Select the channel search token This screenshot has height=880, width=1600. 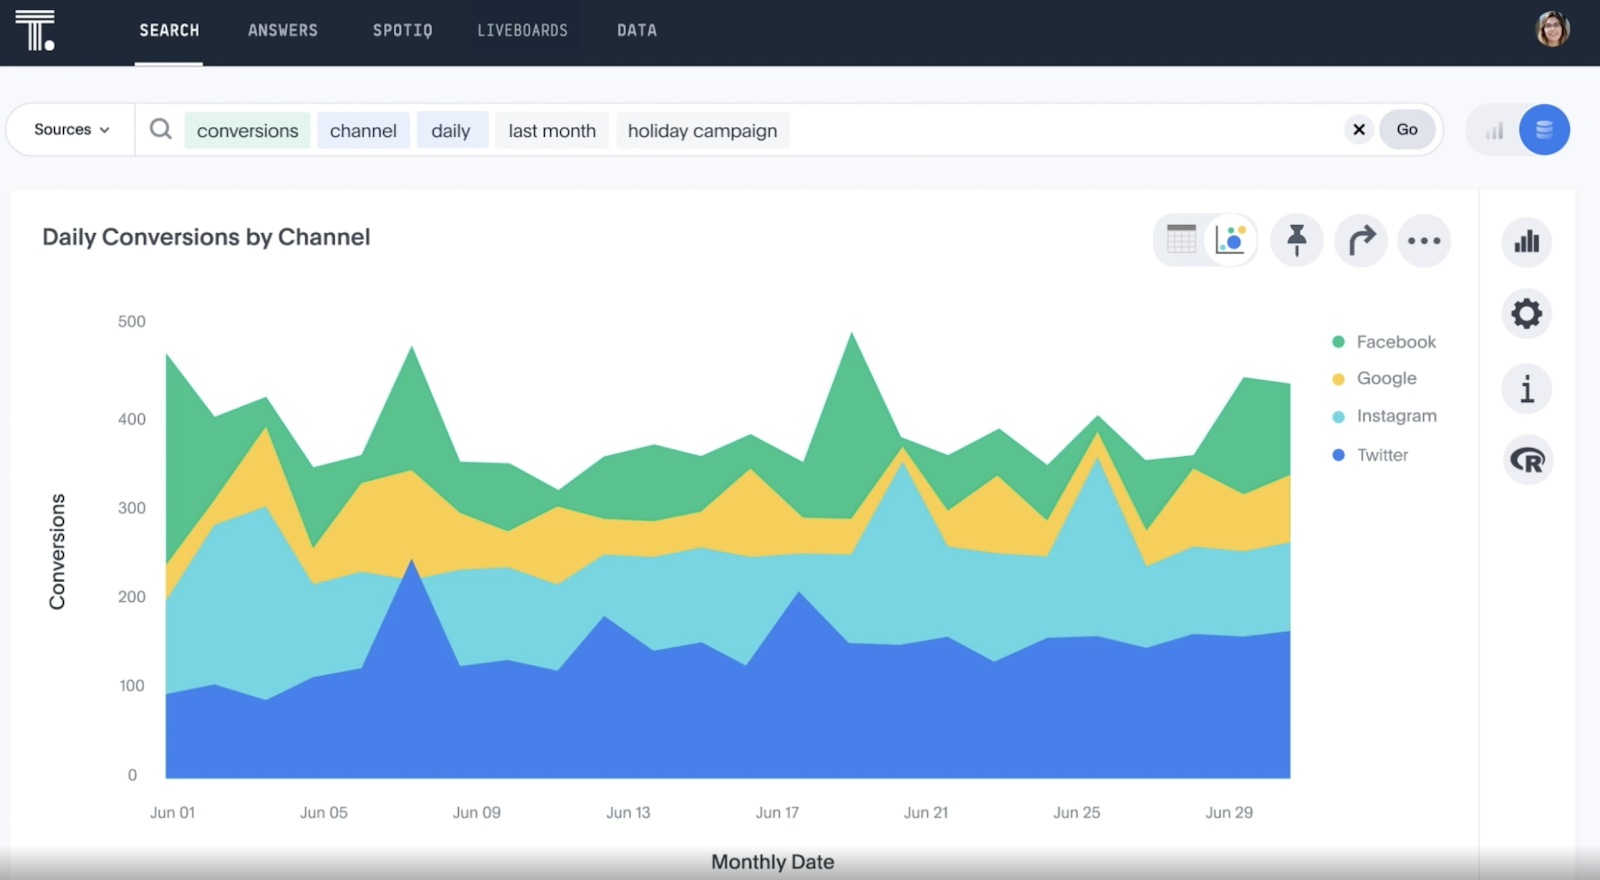click(x=363, y=130)
